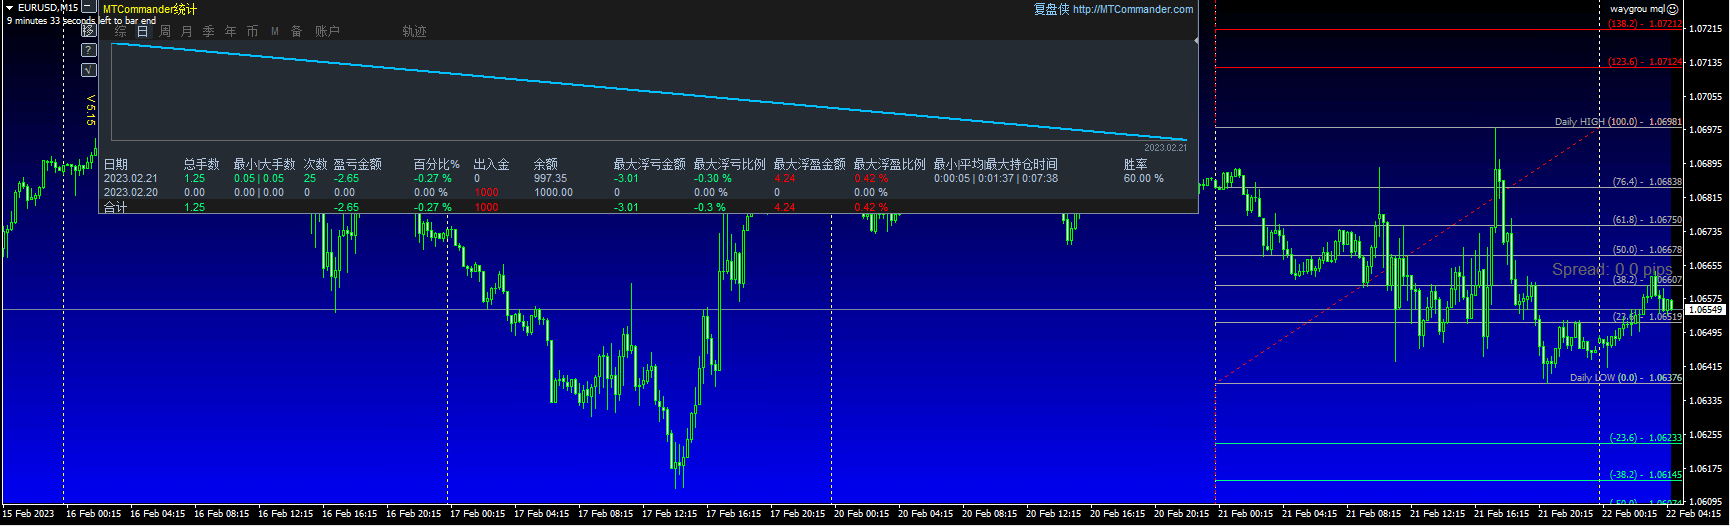Open the http://MTCommander.com link
The width and height of the screenshot is (1731, 526).
pyautogui.click(x=1133, y=9)
